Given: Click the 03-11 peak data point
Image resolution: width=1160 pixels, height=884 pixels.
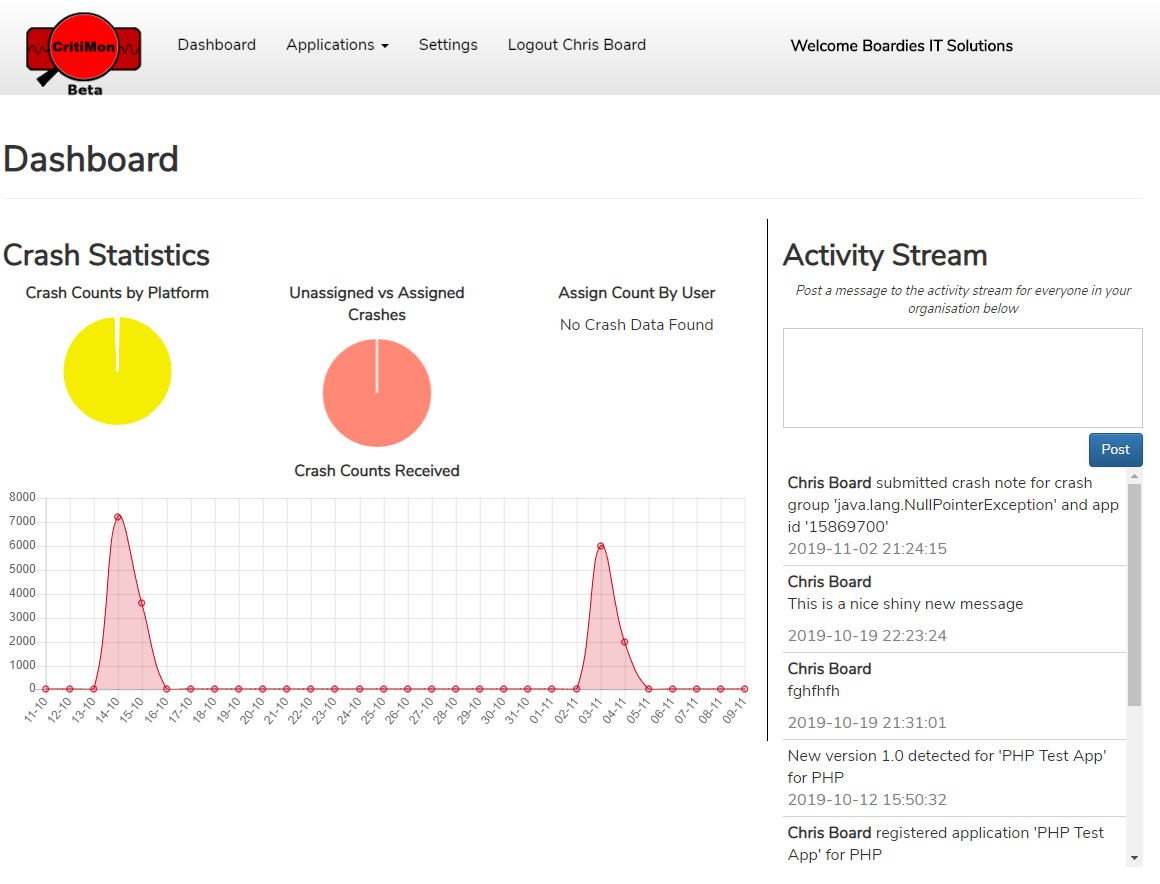Looking at the screenshot, I should pyautogui.click(x=601, y=546).
